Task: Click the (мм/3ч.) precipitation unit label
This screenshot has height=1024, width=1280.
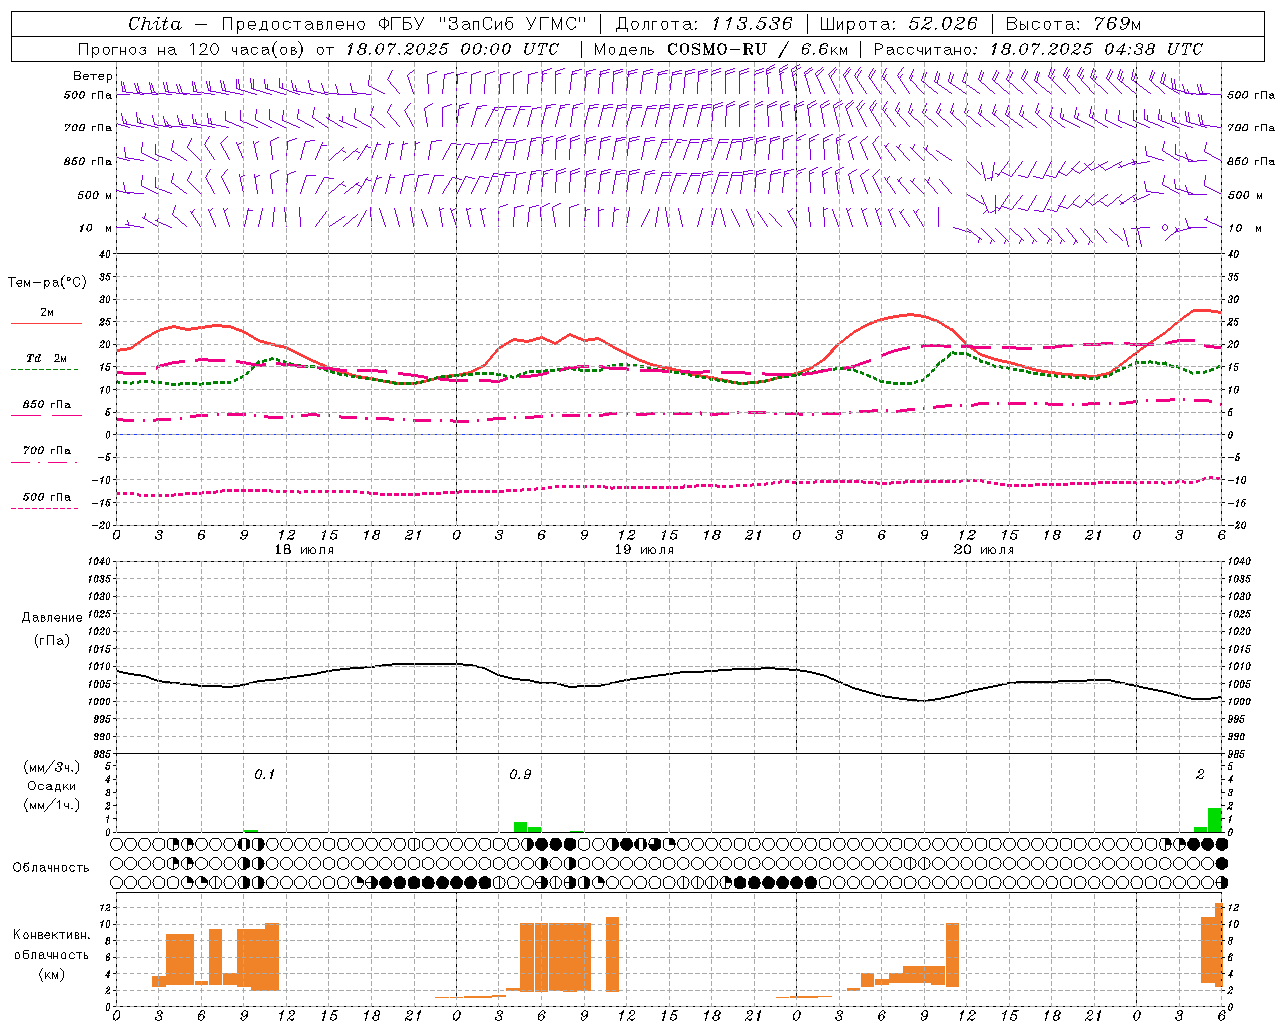Action: pos(52,767)
